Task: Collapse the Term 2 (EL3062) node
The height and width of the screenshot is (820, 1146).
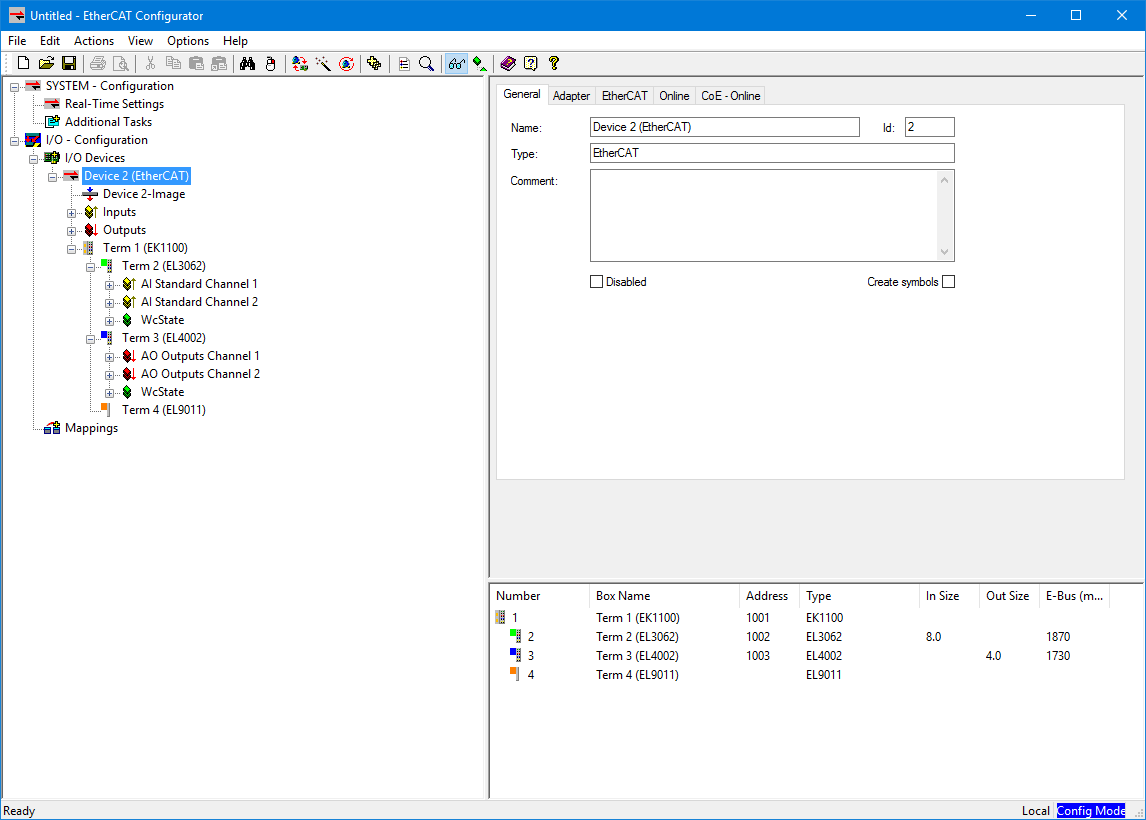Action: (90, 267)
